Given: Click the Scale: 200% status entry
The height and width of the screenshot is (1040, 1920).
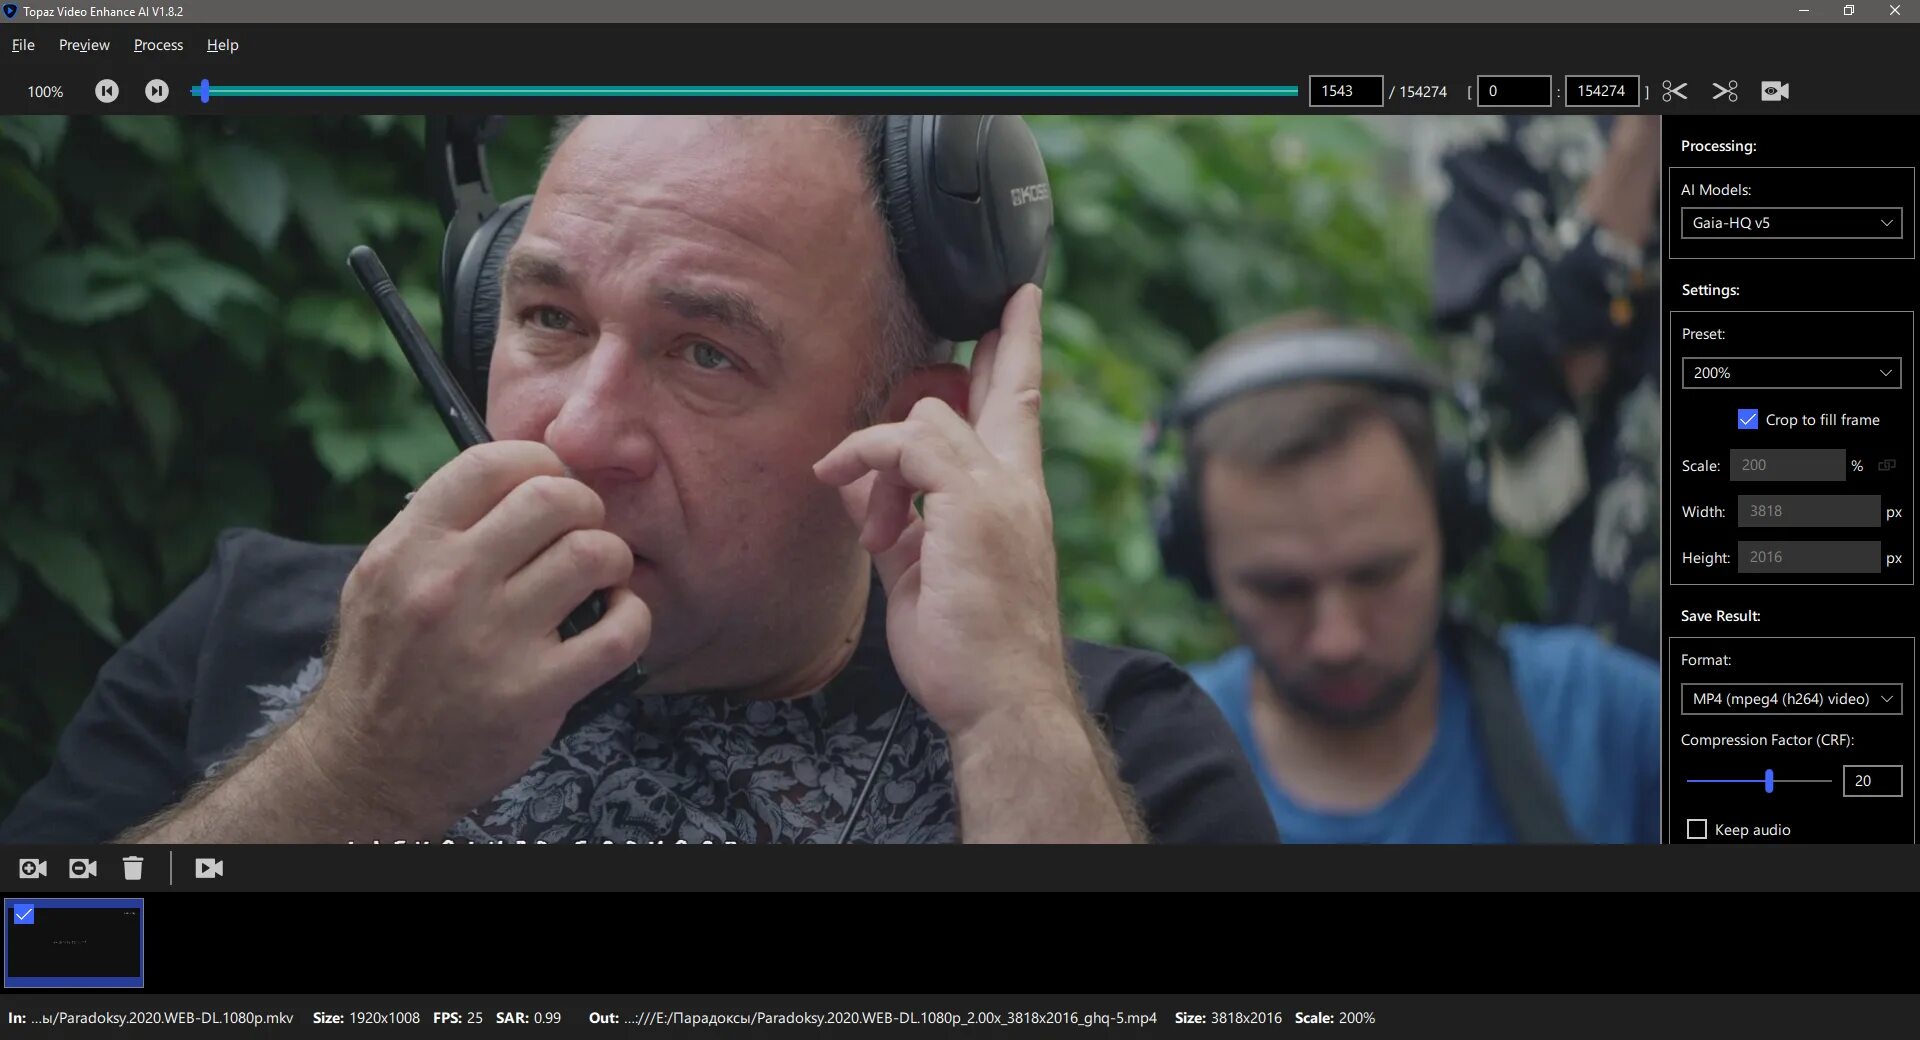Looking at the screenshot, I should (x=1335, y=1018).
